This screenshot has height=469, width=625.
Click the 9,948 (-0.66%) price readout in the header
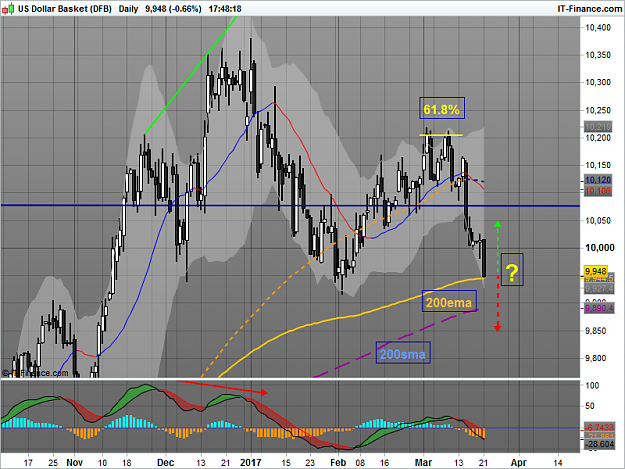tap(173, 9)
